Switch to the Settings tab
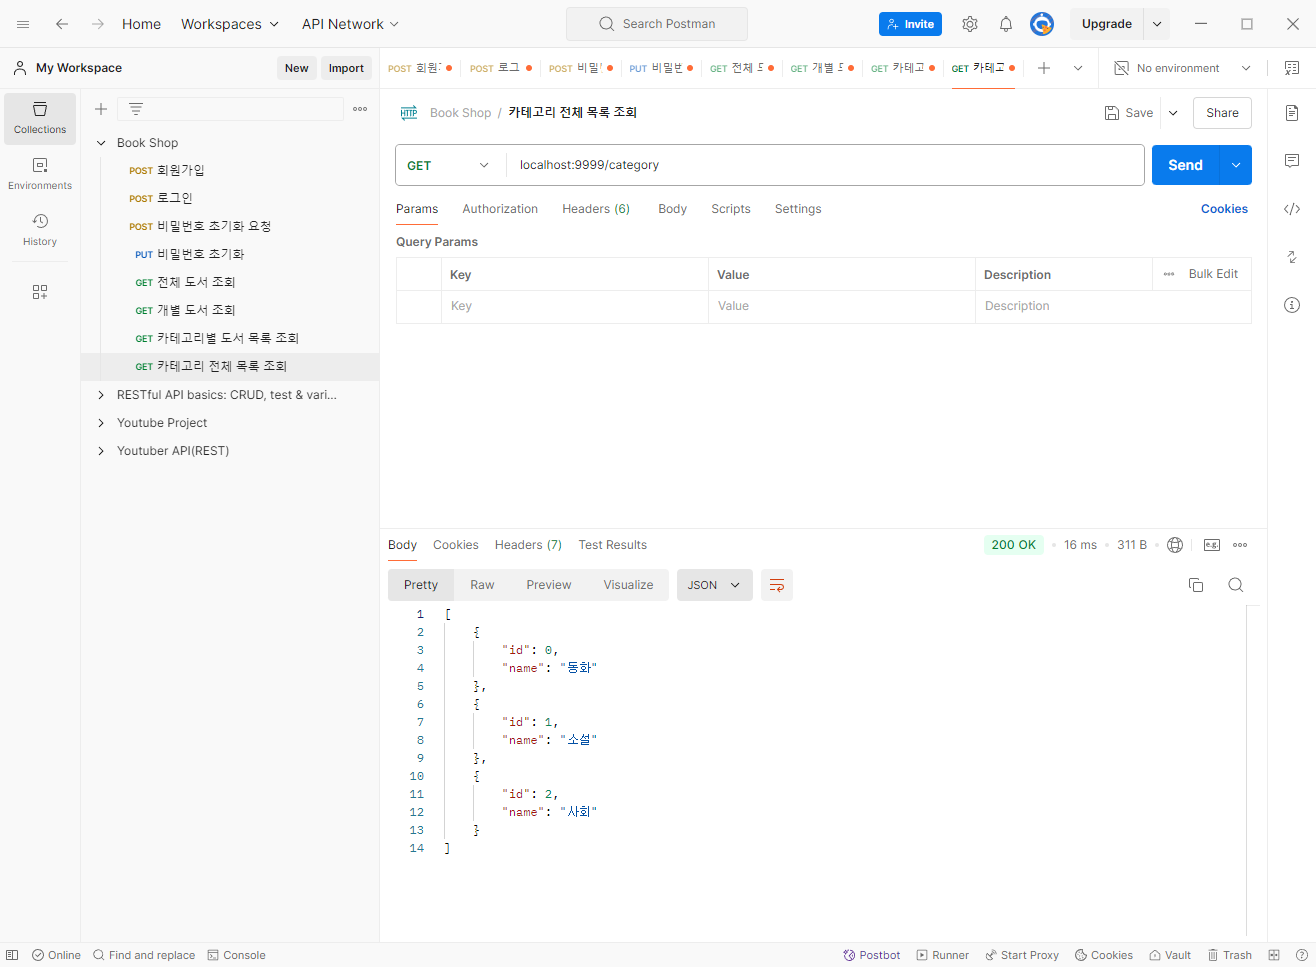This screenshot has height=967, width=1316. click(x=798, y=209)
